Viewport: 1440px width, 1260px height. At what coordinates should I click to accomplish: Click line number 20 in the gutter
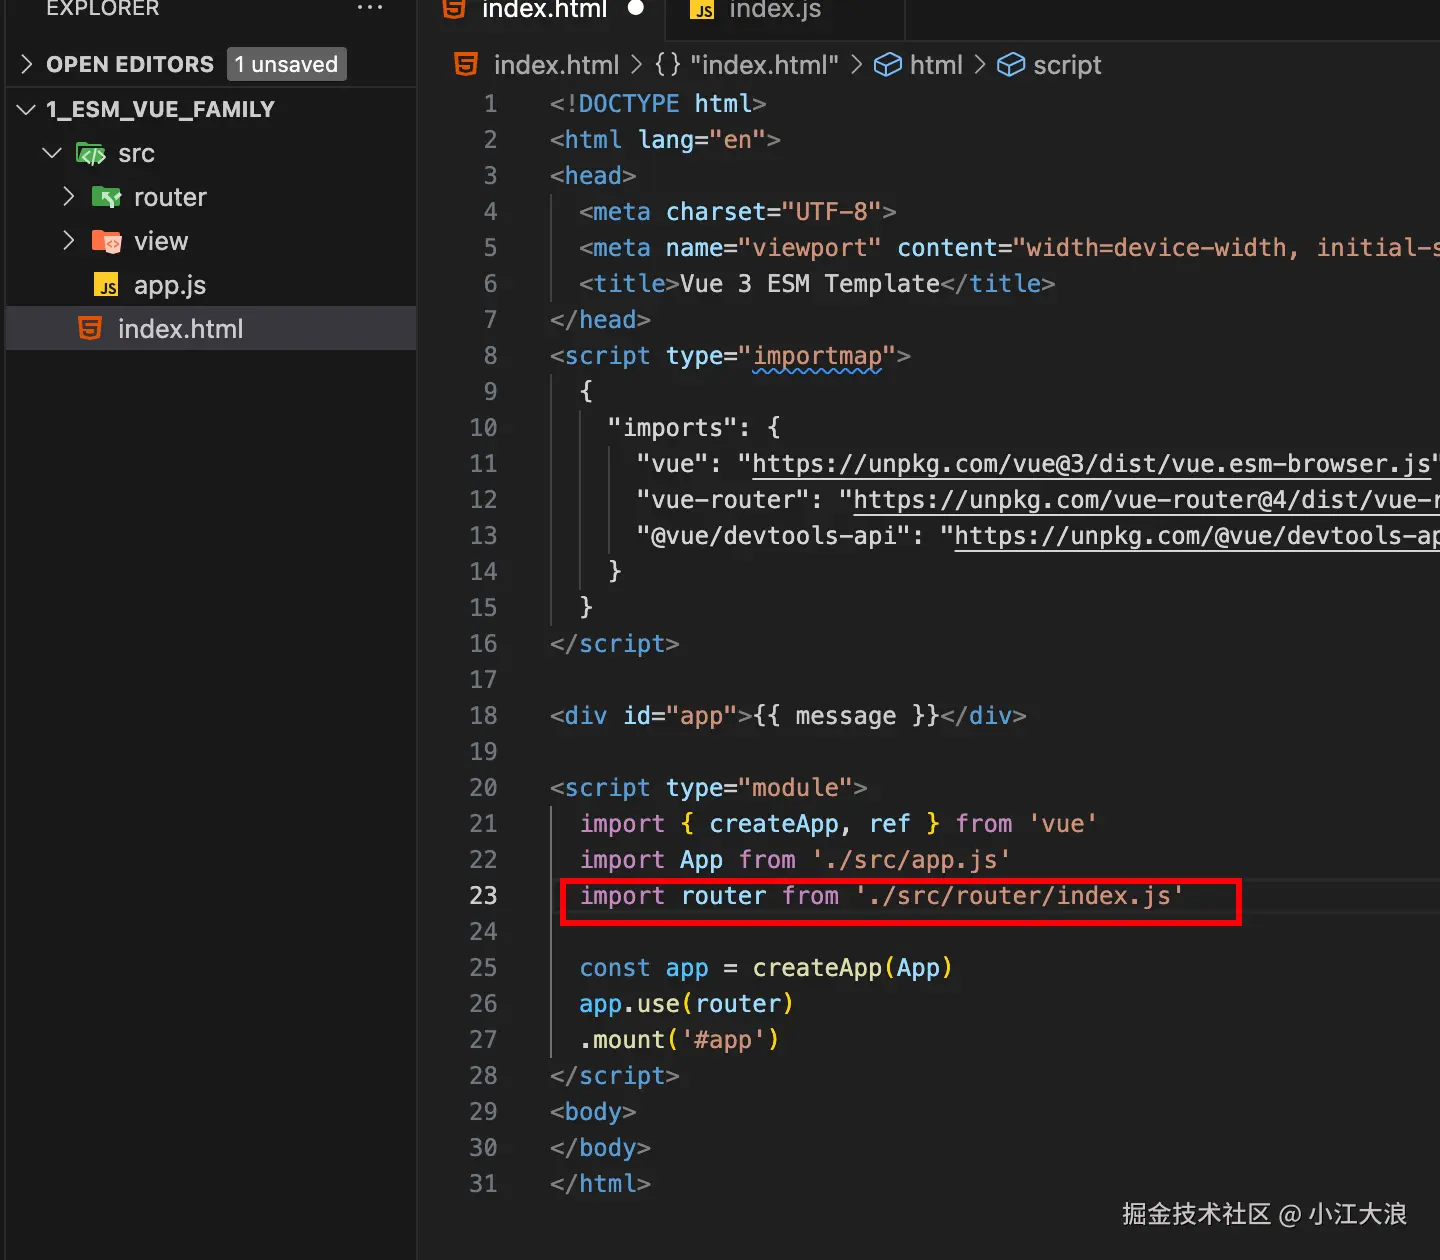tap(483, 788)
